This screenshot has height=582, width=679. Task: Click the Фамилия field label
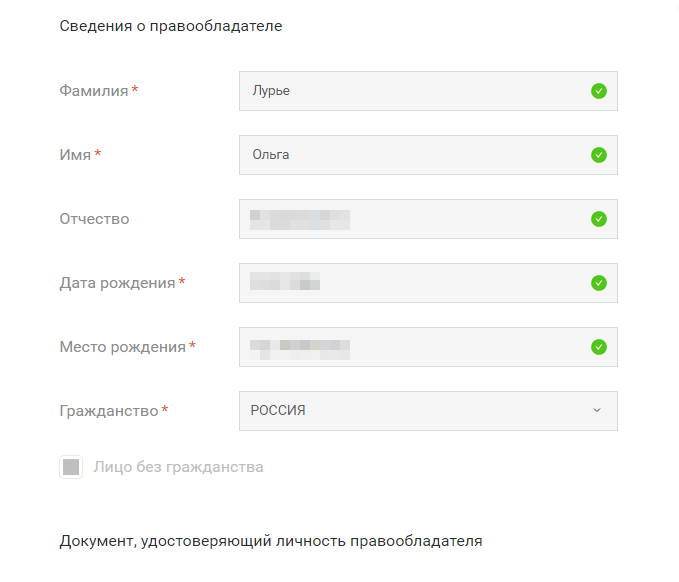94,91
